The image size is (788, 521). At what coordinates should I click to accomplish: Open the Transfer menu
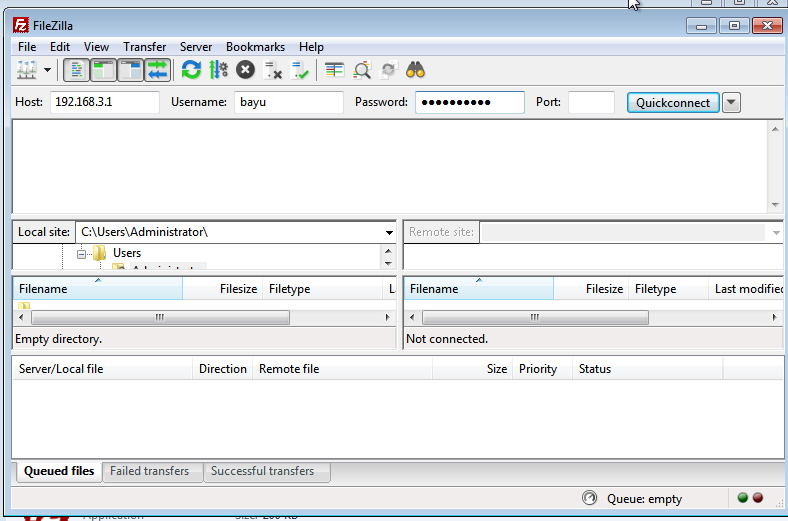144,47
